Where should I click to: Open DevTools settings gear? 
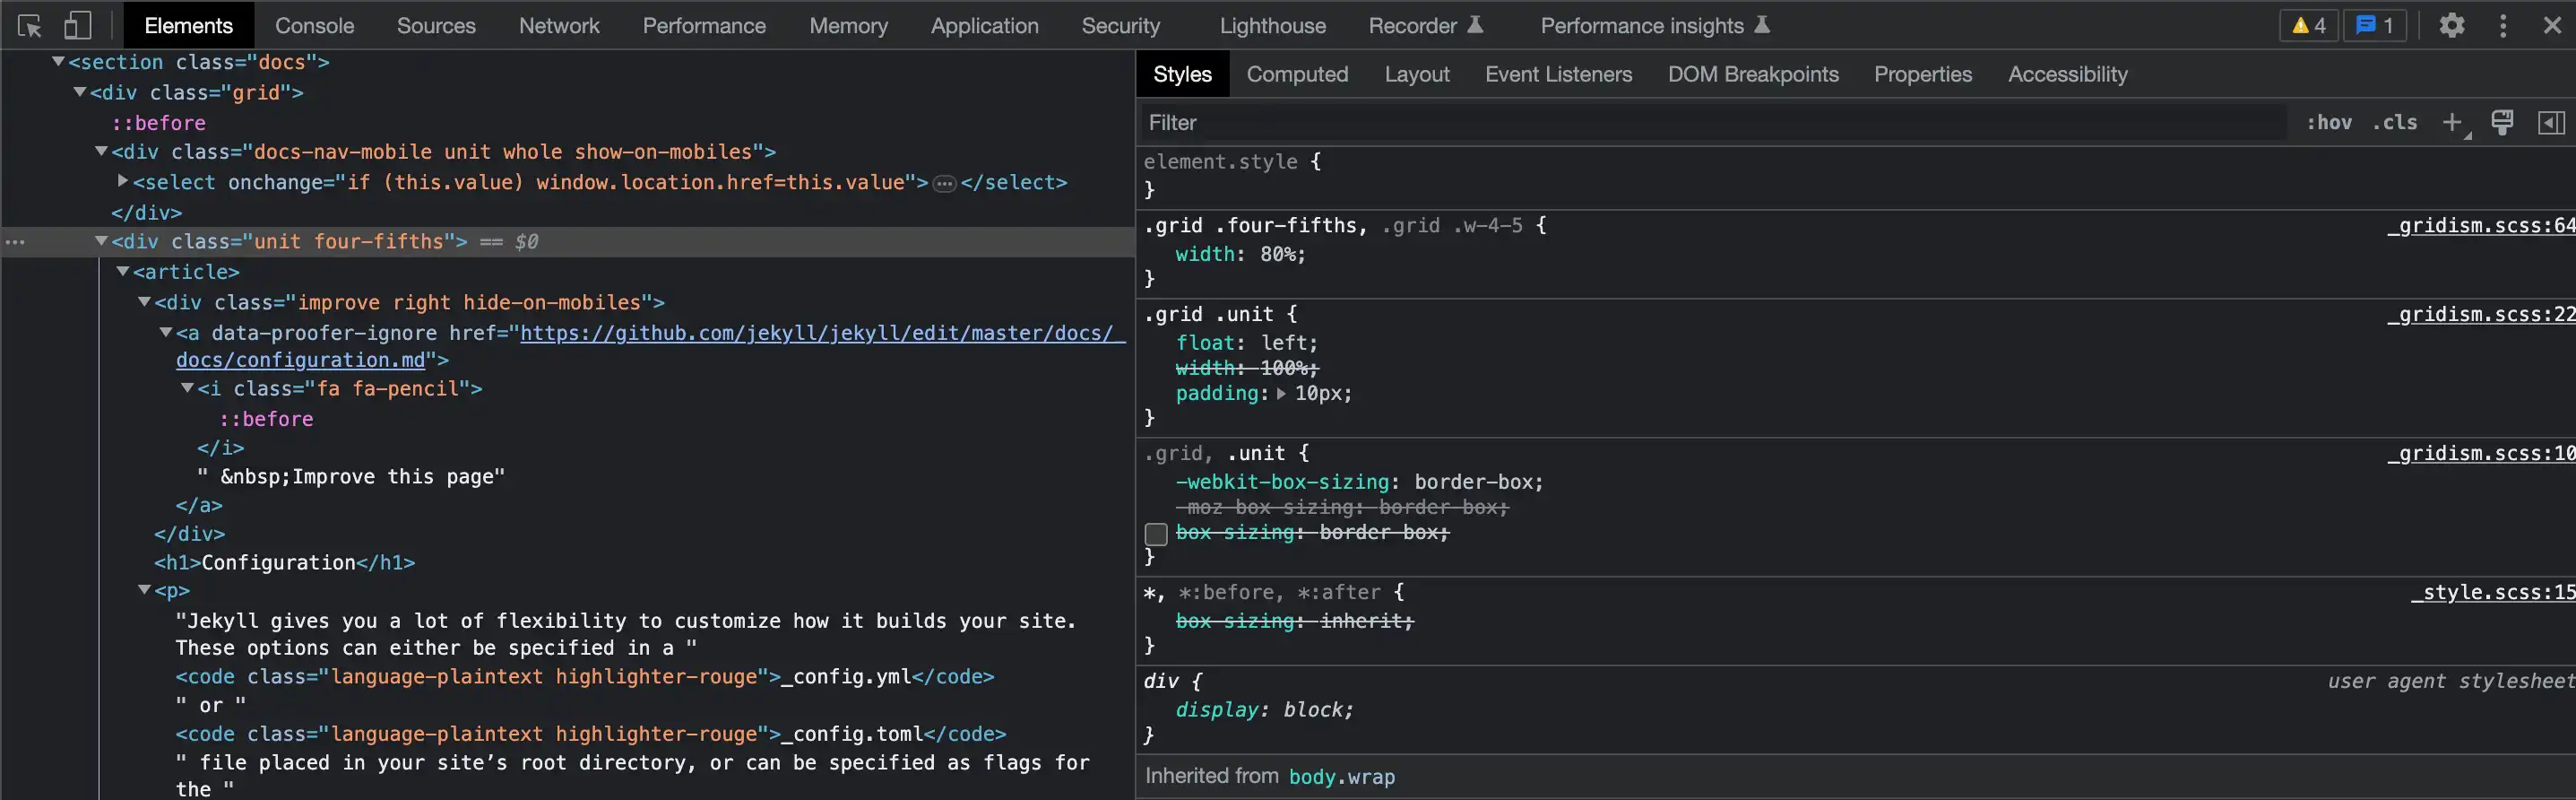tap(2451, 26)
